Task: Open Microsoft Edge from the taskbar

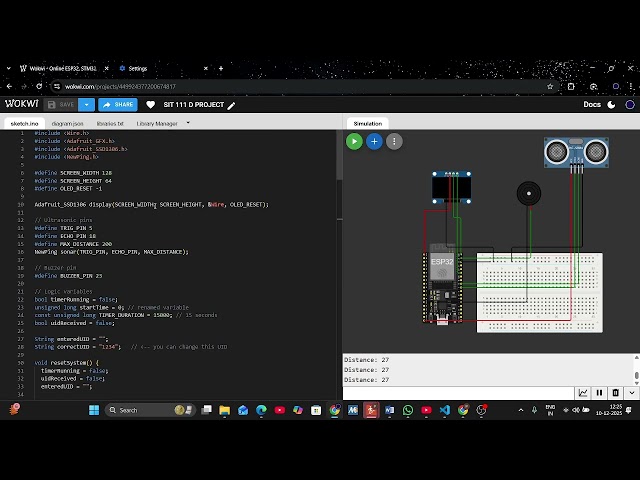Action: pos(261,410)
